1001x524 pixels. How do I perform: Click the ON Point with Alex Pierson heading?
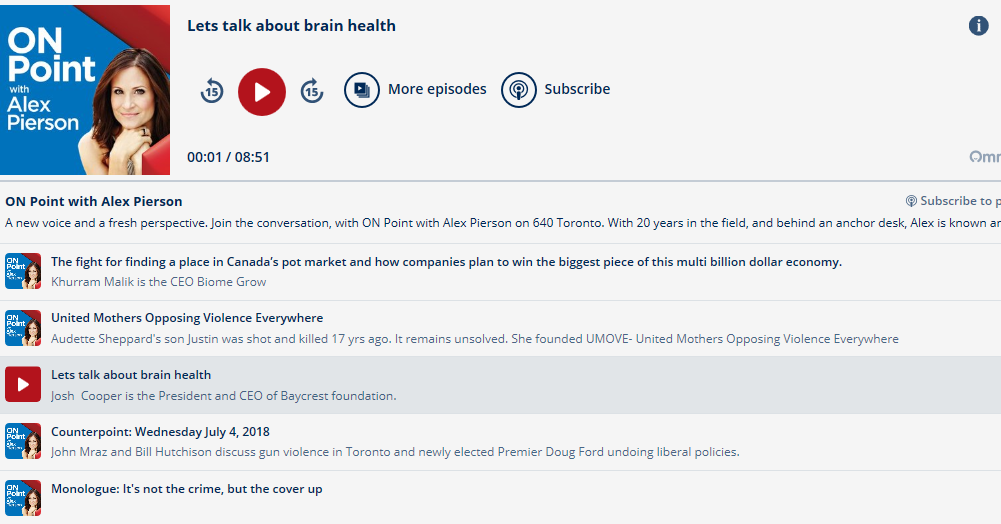click(94, 202)
